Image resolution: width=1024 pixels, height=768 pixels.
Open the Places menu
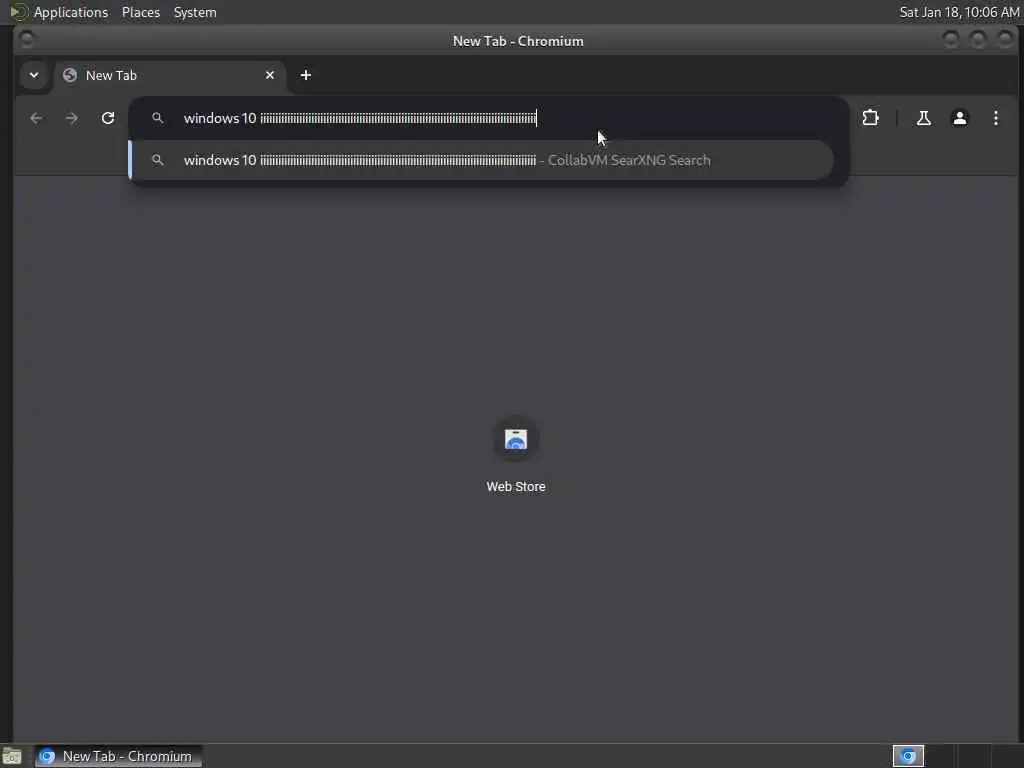(141, 12)
